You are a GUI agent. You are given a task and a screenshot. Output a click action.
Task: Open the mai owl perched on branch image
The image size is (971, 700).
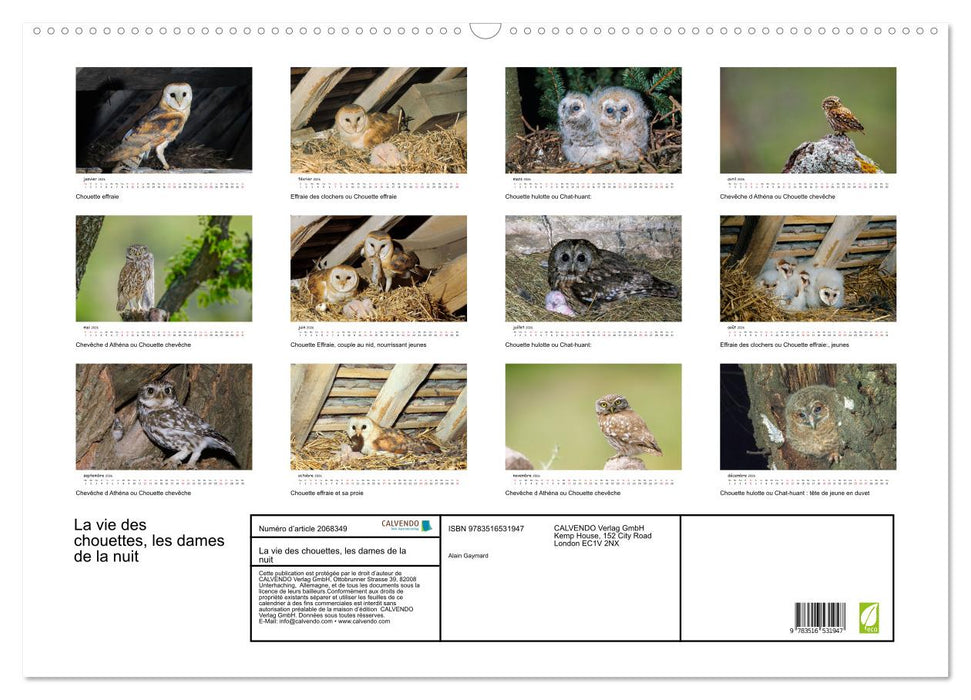click(x=164, y=268)
